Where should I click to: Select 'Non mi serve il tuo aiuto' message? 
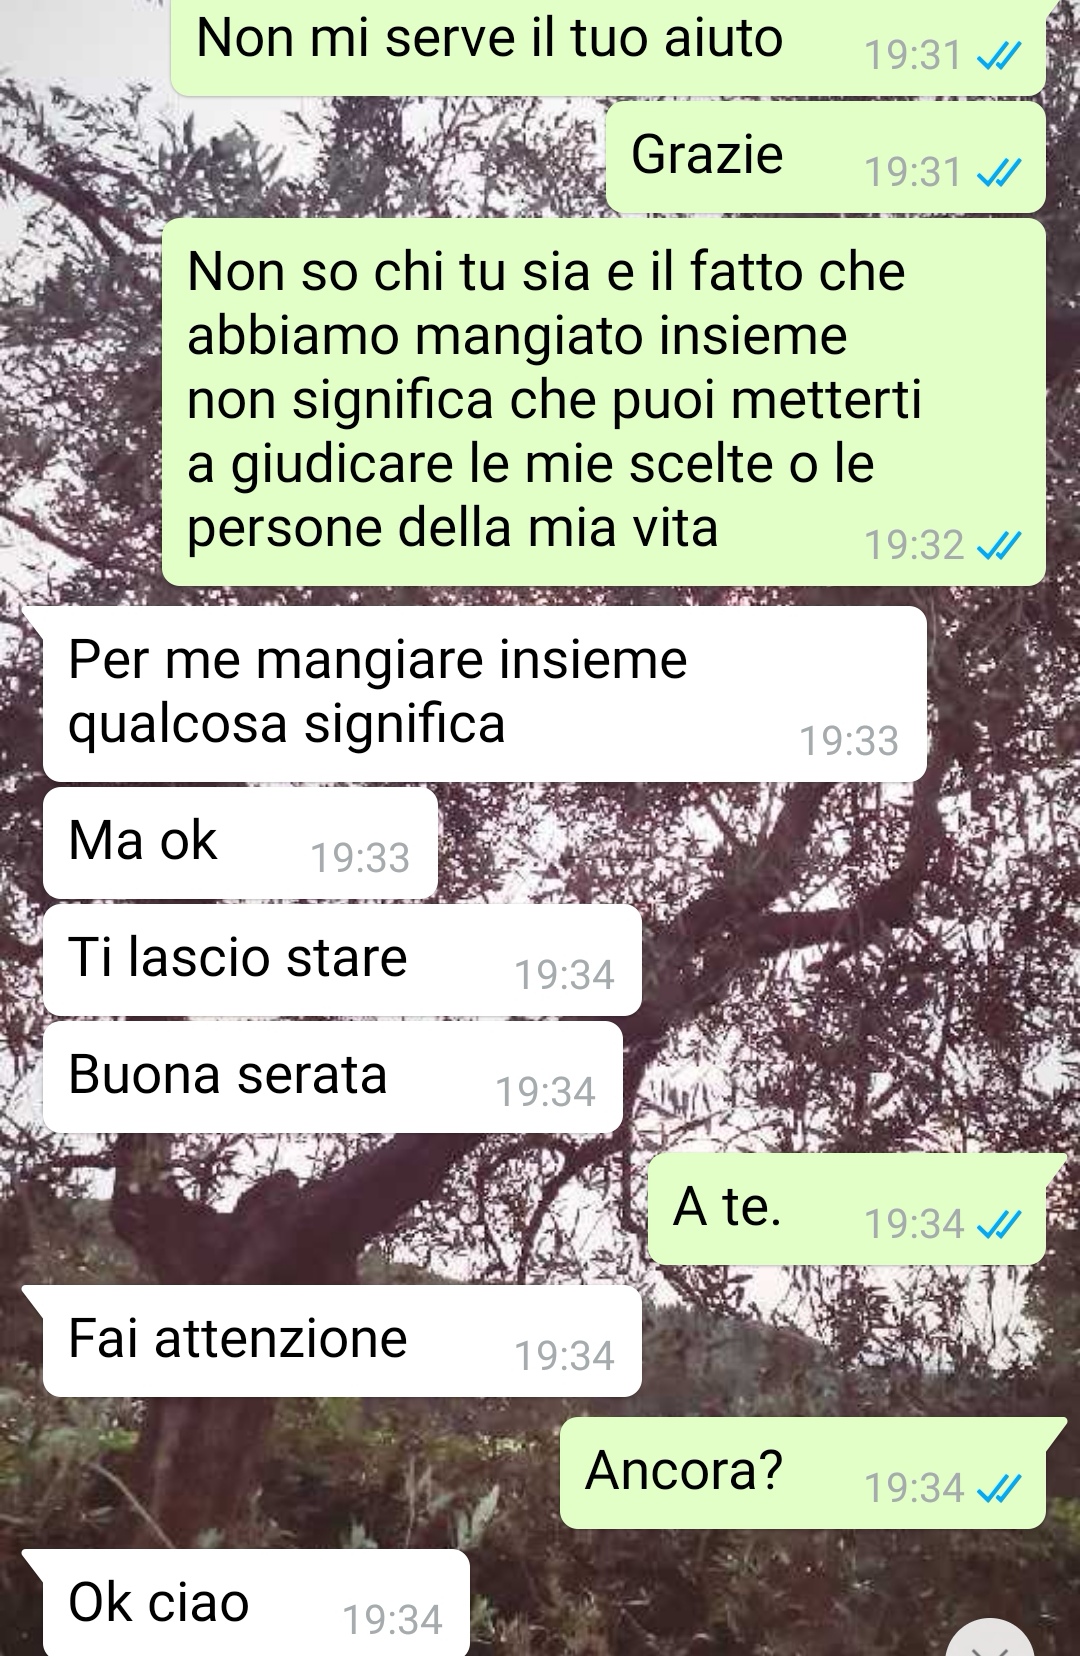click(x=608, y=45)
